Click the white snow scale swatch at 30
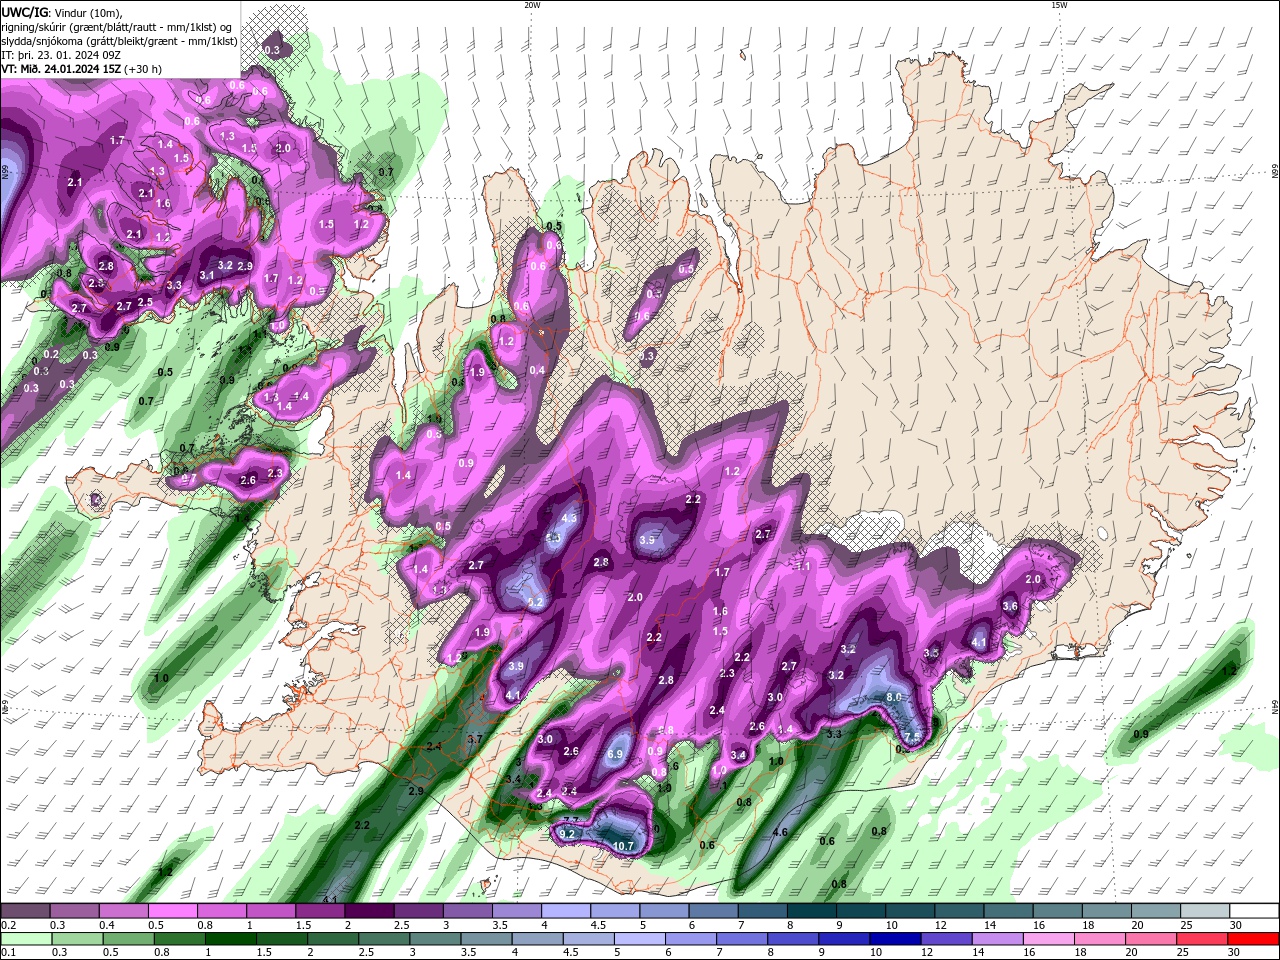 click(1255, 911)
